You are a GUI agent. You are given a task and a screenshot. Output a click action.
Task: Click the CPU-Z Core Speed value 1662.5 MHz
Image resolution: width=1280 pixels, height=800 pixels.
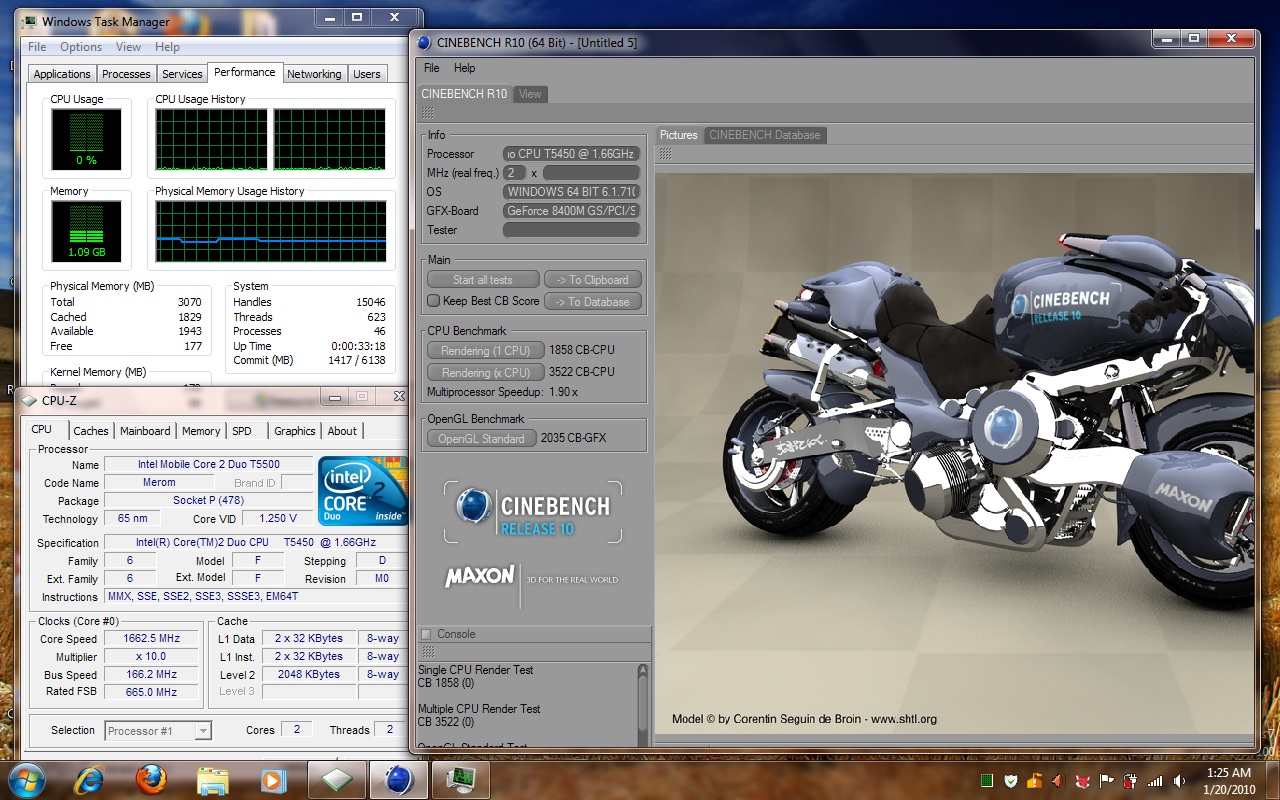[152, 639]
